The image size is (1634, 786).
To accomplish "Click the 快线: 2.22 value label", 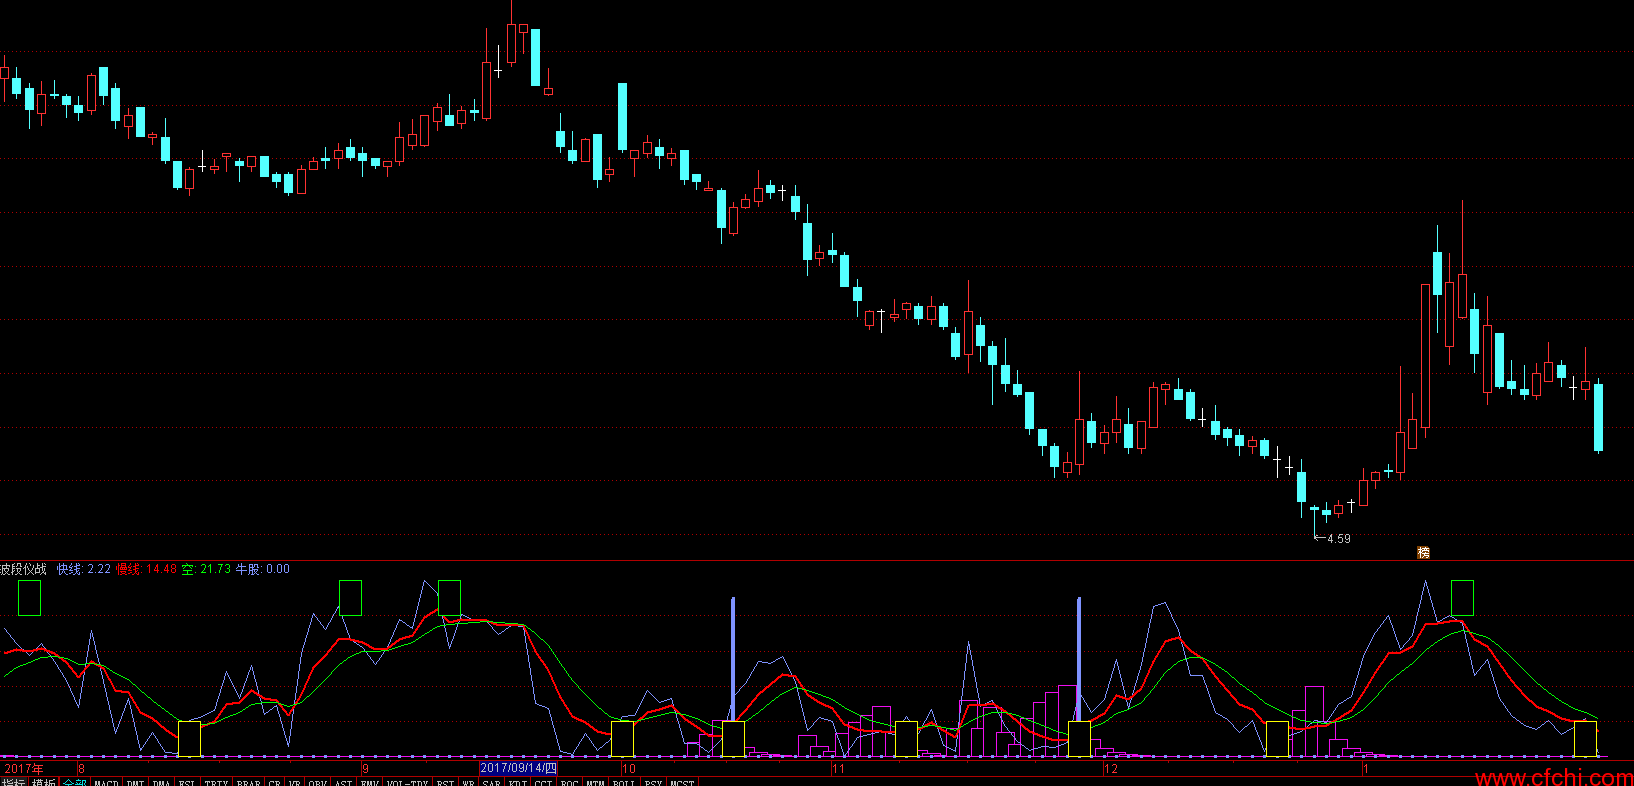I will (x=84, y=569).
